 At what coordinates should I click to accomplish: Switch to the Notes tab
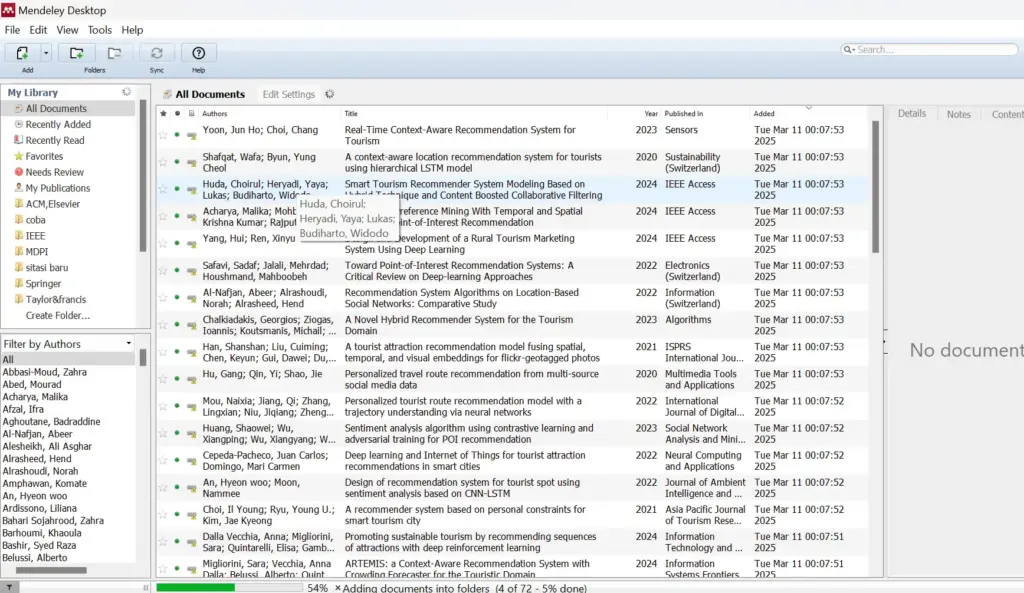pos(959,114)
